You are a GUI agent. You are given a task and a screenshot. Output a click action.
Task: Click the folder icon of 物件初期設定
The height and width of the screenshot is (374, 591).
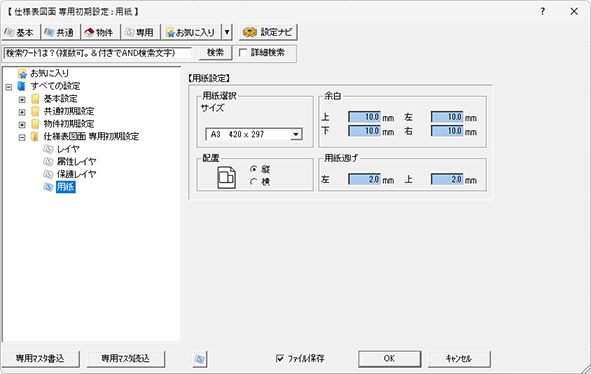(x=35, y=124)
